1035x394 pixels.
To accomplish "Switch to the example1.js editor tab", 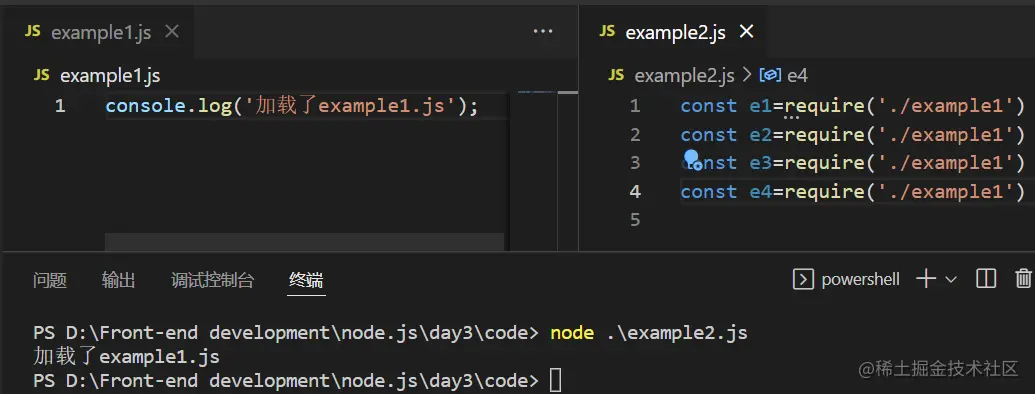I will point(98,32).
